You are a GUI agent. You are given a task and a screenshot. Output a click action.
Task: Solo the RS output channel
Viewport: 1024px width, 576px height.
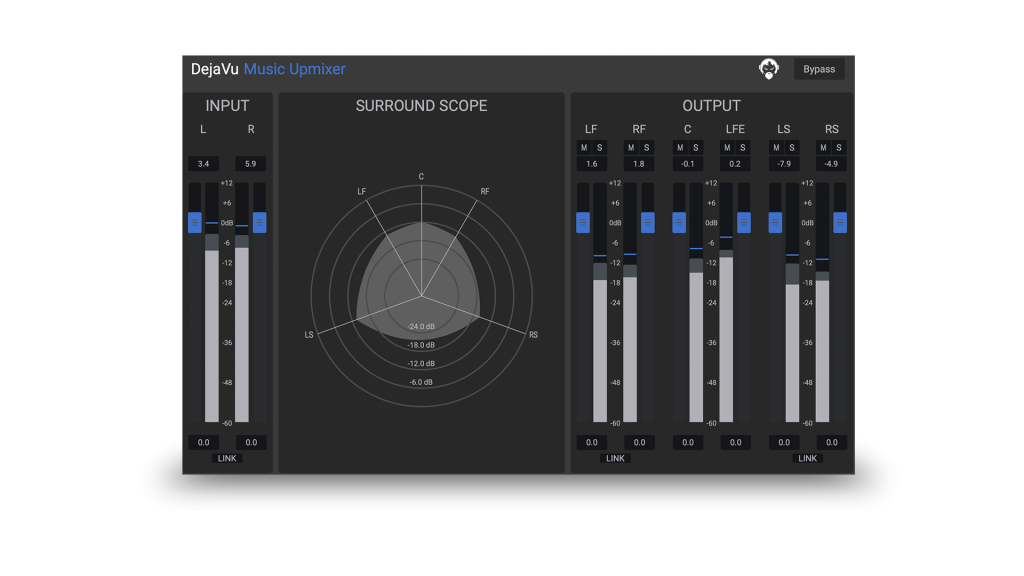pyautogui.click(x=837, y=148)
